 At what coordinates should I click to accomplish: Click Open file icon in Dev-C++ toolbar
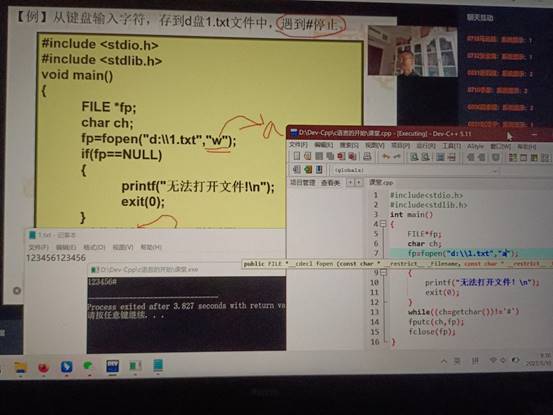(307, 156)
